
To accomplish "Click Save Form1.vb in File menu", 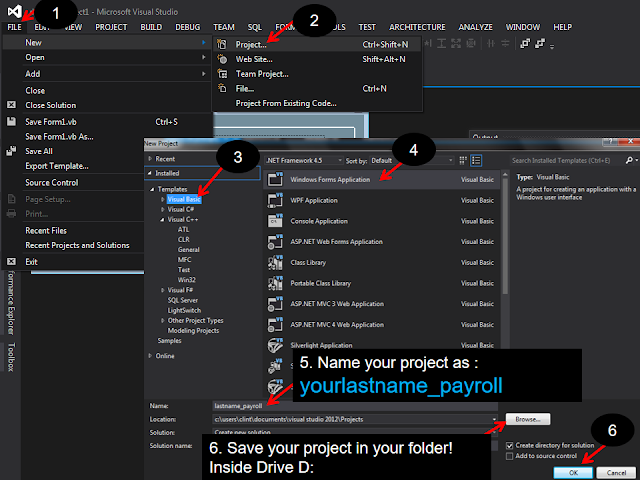I will 51,122.
